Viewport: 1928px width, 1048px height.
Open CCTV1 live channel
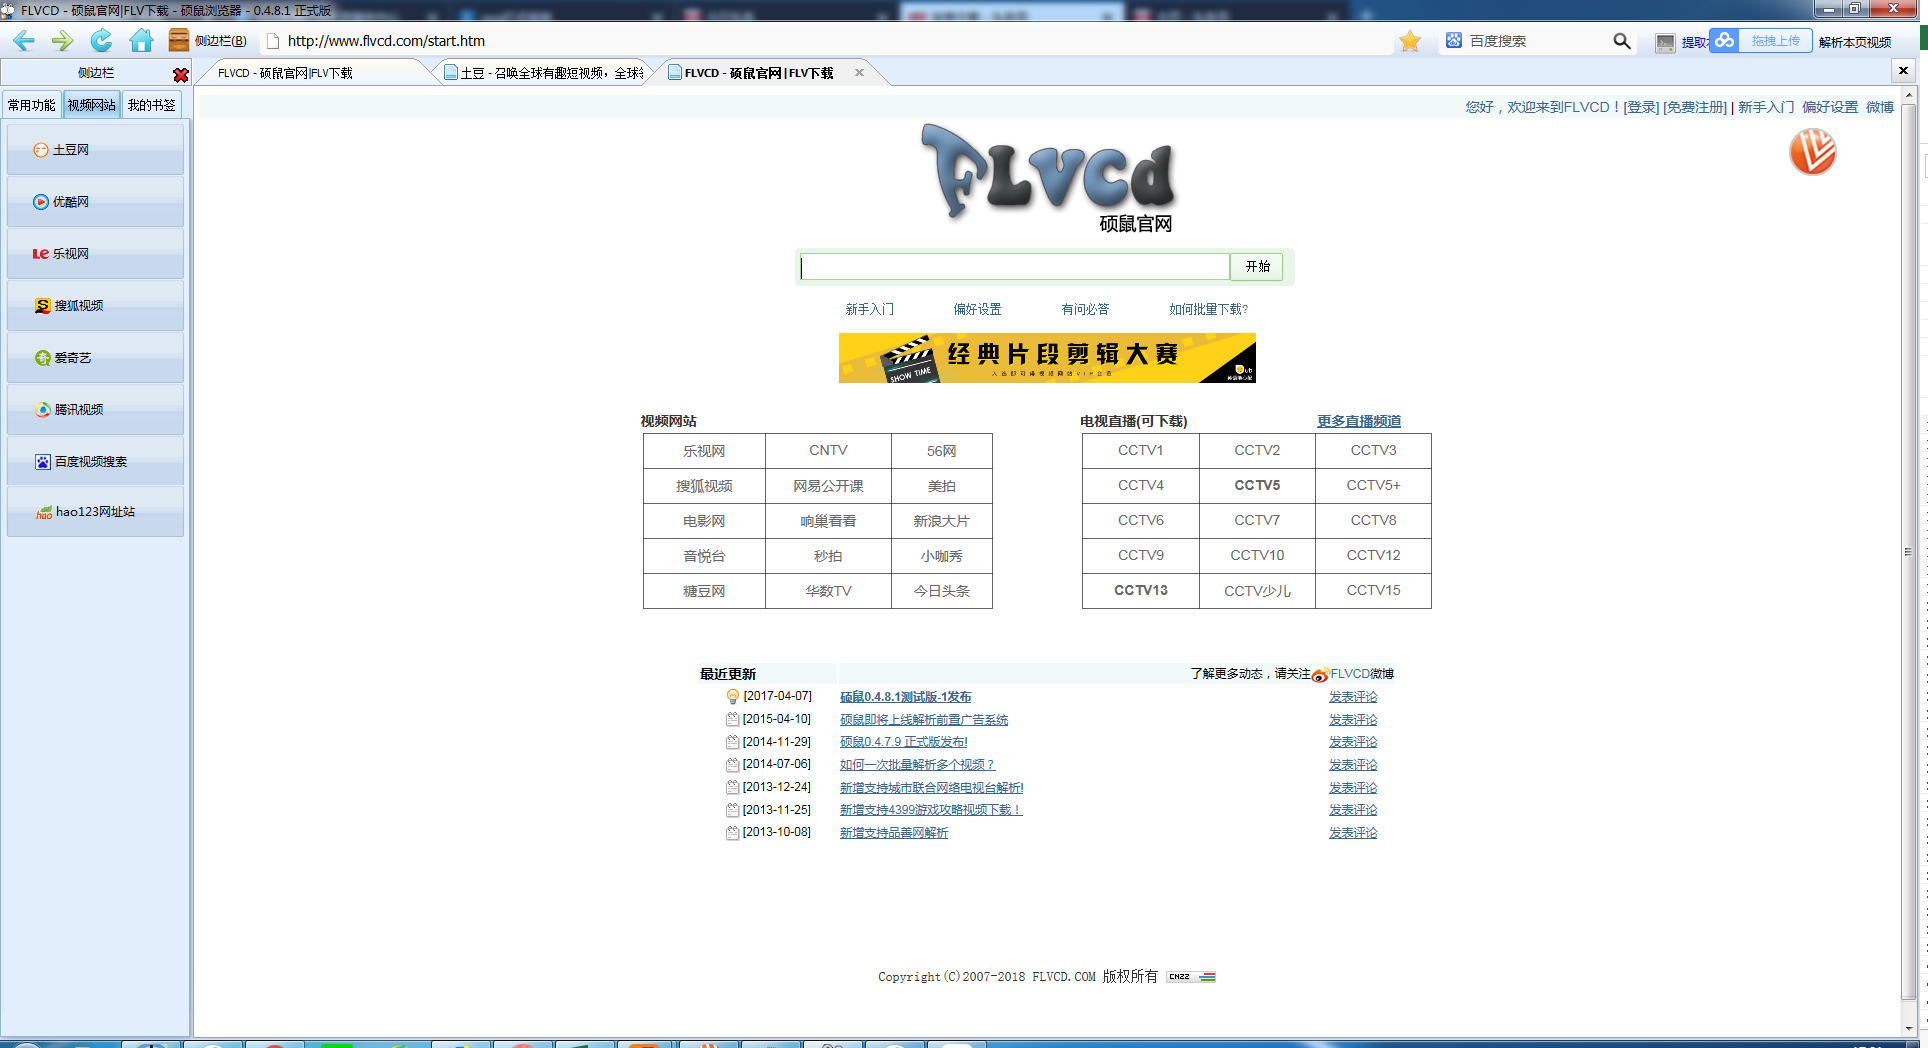click(1141, 450)
